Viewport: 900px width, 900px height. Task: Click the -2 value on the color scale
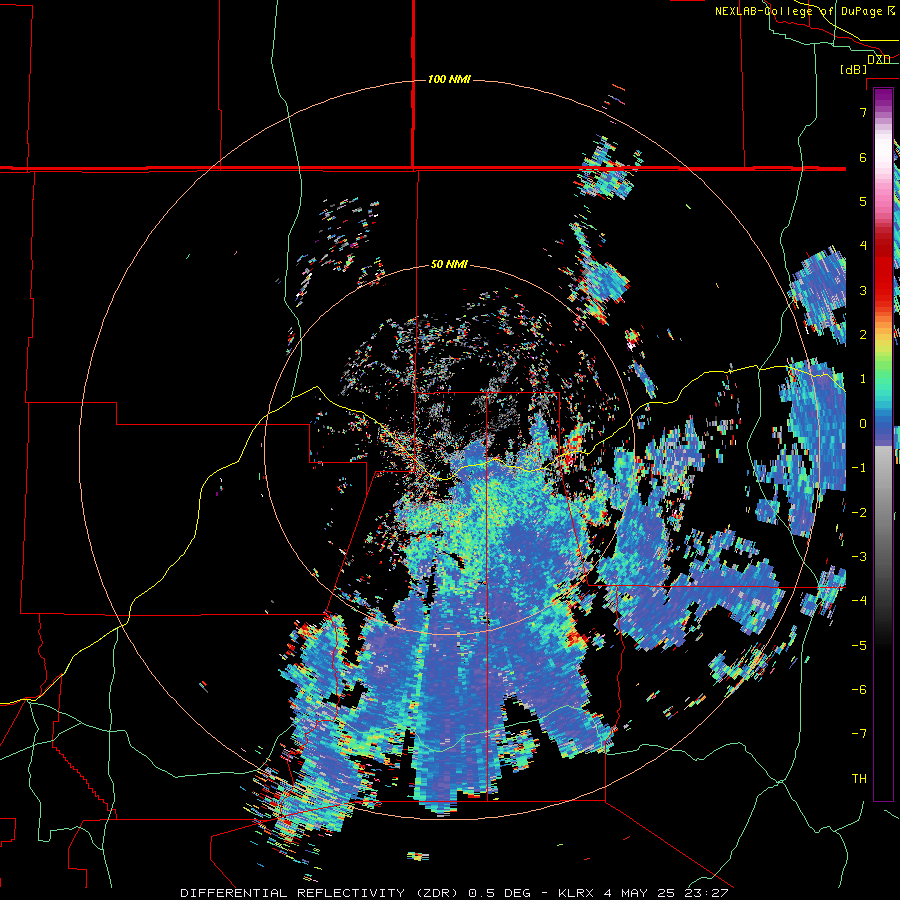[x=859, y=513]
